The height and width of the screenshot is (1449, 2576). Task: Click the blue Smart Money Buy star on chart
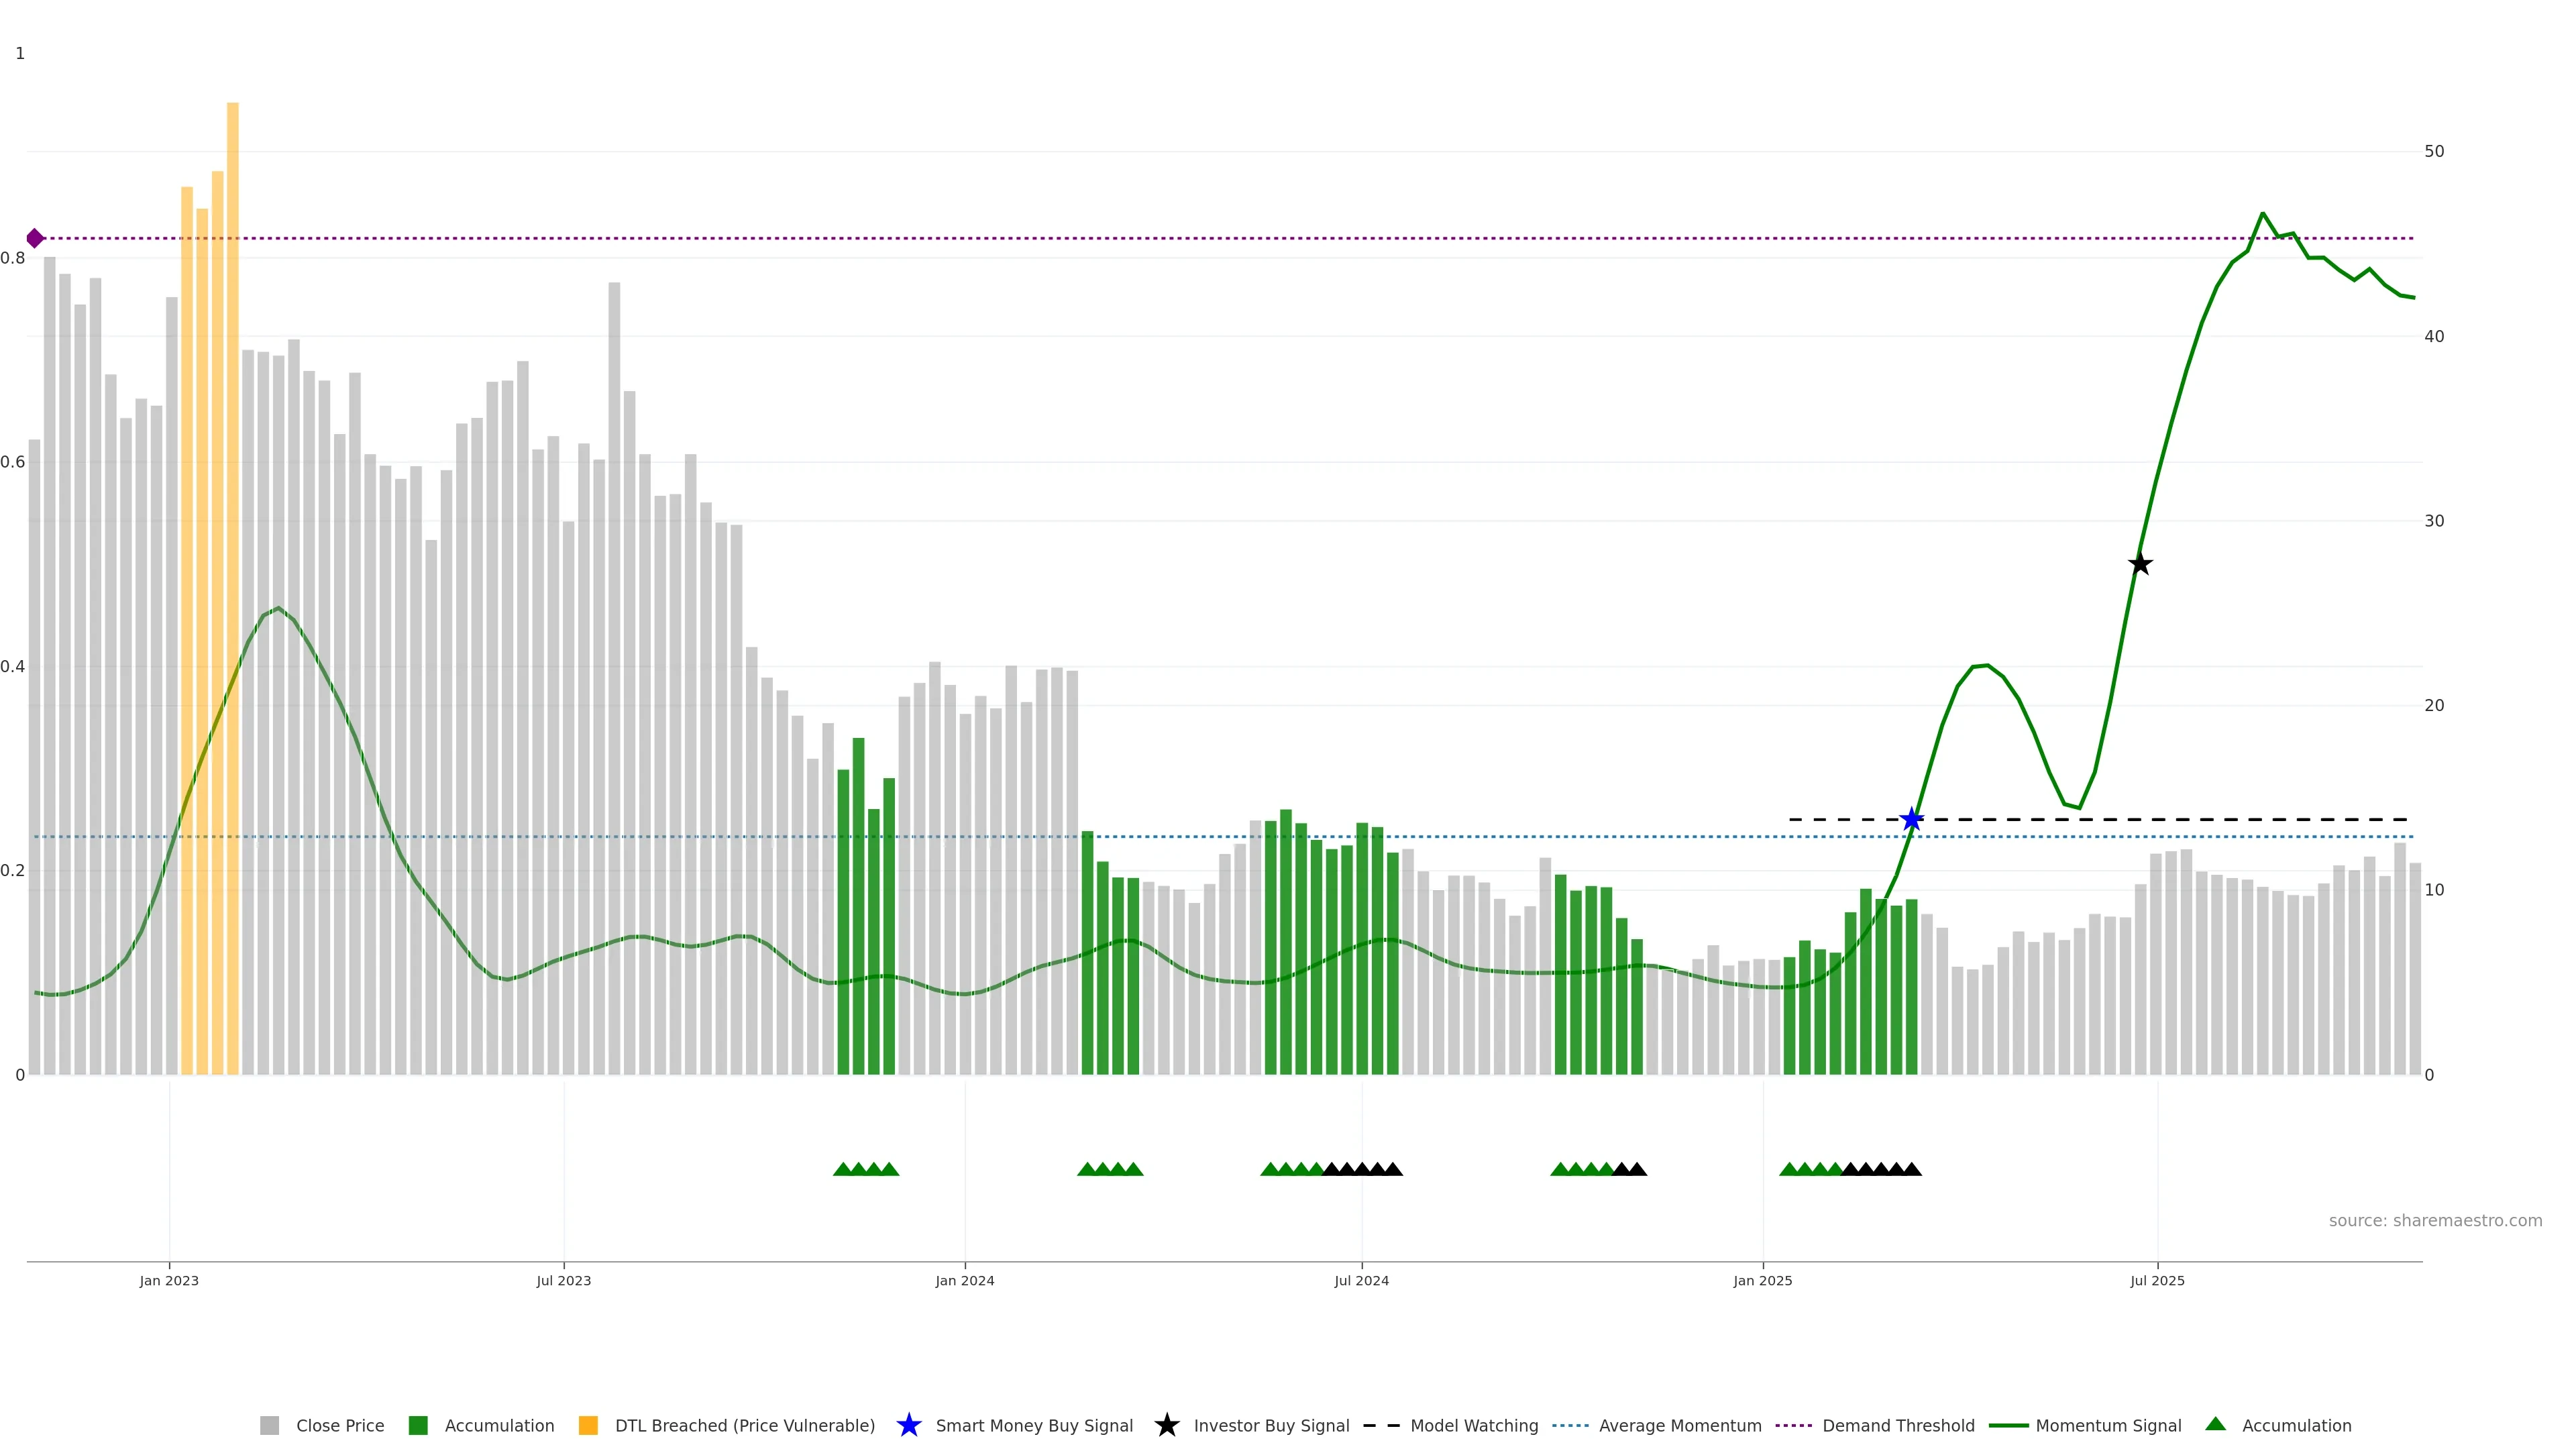(x=1911, y=820)
